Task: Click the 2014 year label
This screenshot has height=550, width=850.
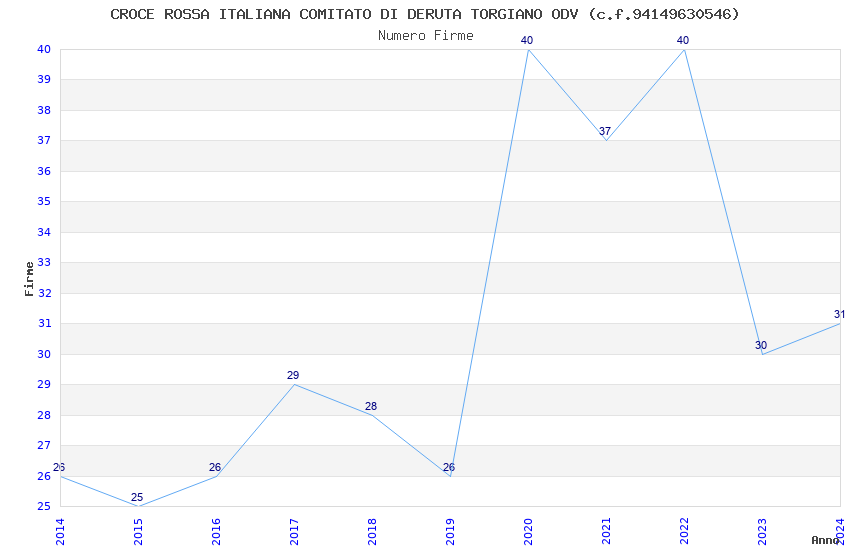Action: pyautogui.click(x=60, y=532)
